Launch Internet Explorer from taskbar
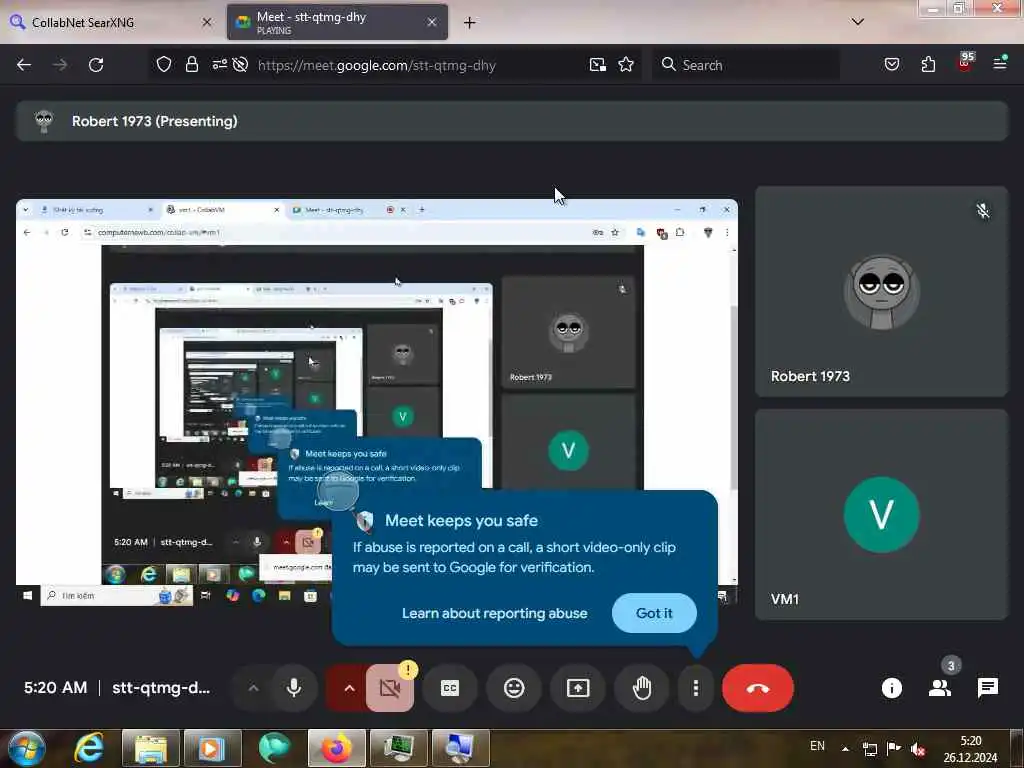The height and width of the screenshot is (768, 1024). point(89,748)
